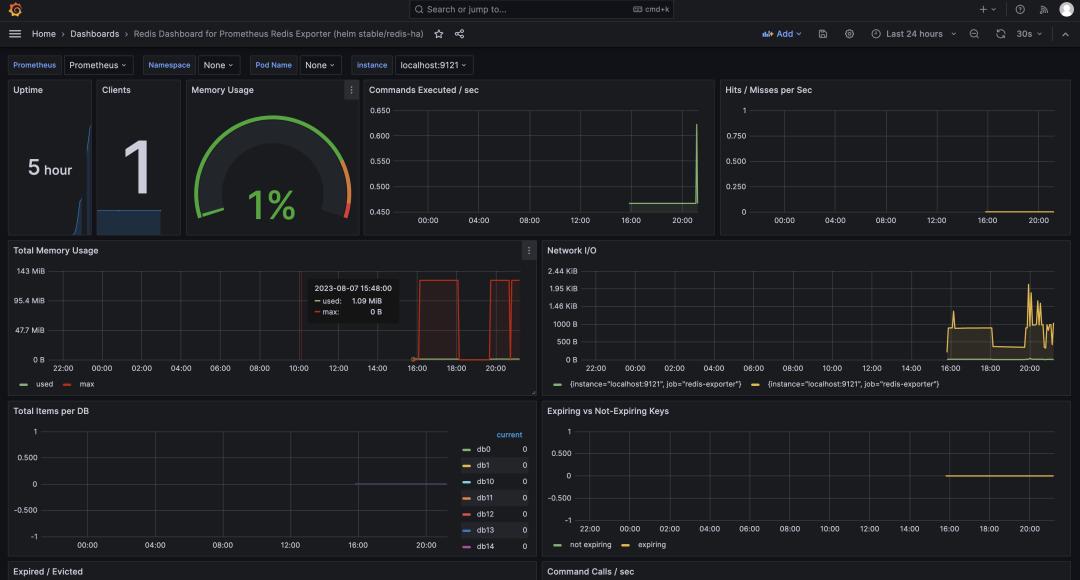Toggle db0 series in items legend
1080x580 pixels.
click(484, 449)
